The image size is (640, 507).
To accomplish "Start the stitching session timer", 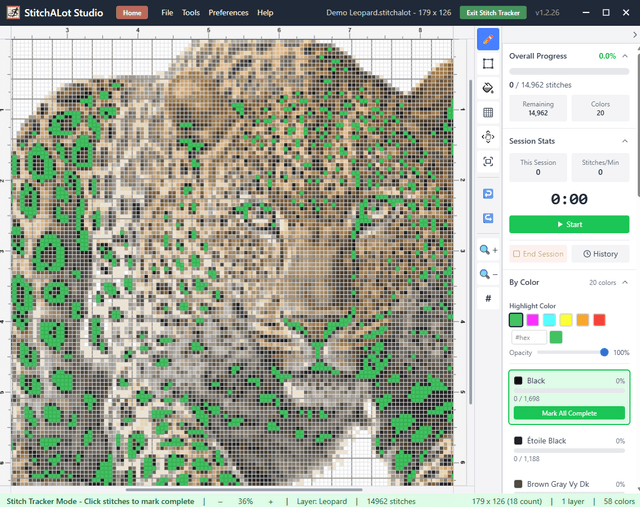I will [569, 224].
